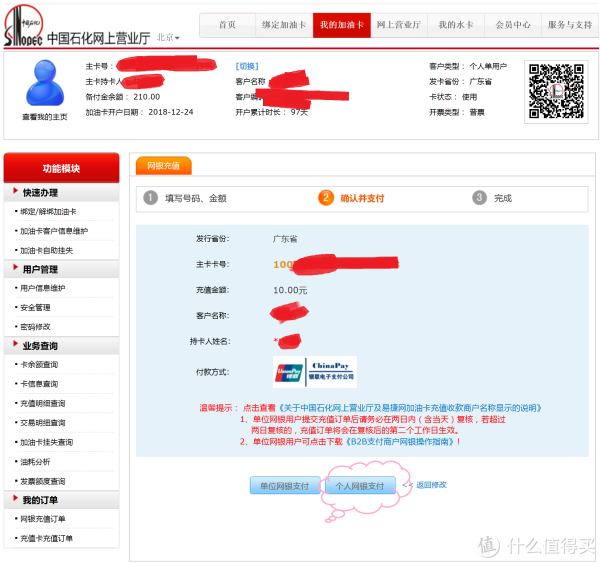Screen dimensions: 600x563
Task: Open 安全管理 in the sidebar
Action: [x=35, y=308]
